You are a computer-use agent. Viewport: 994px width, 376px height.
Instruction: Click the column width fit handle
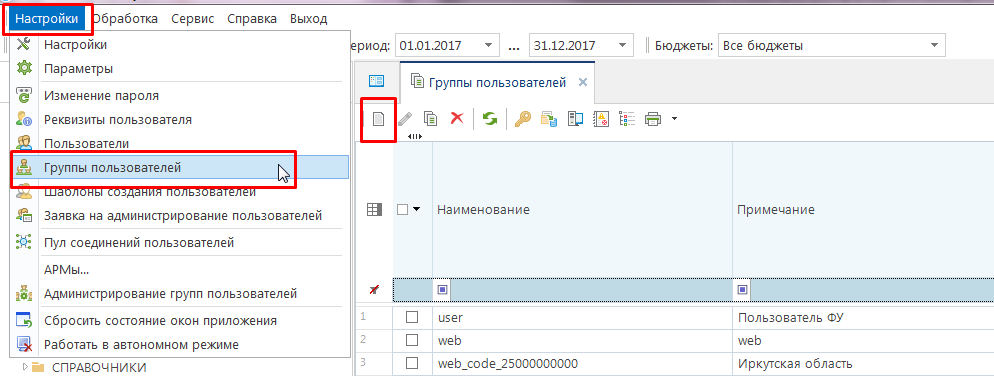415,136
